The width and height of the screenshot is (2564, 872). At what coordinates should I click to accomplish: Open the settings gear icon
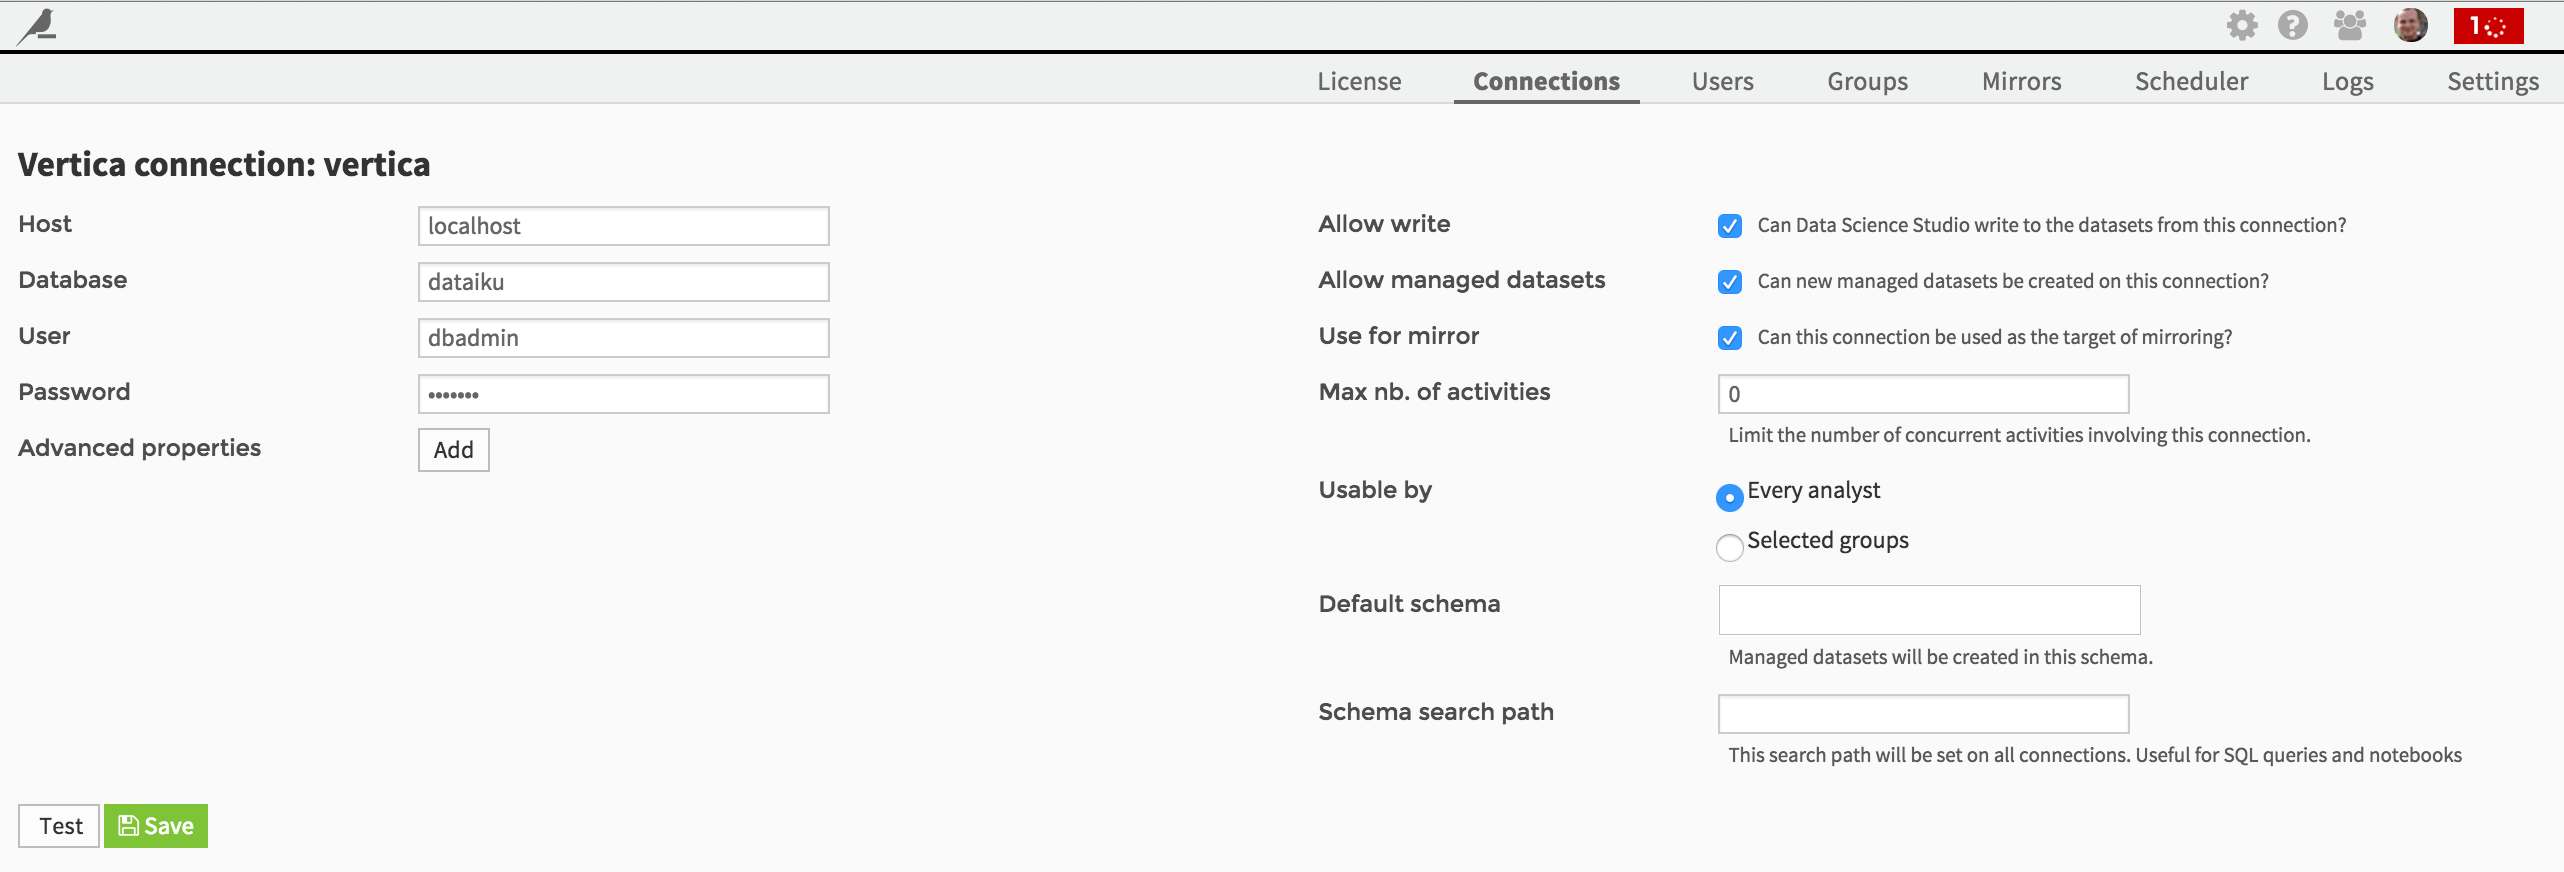pyautogui.click(x=2242, y=25)
